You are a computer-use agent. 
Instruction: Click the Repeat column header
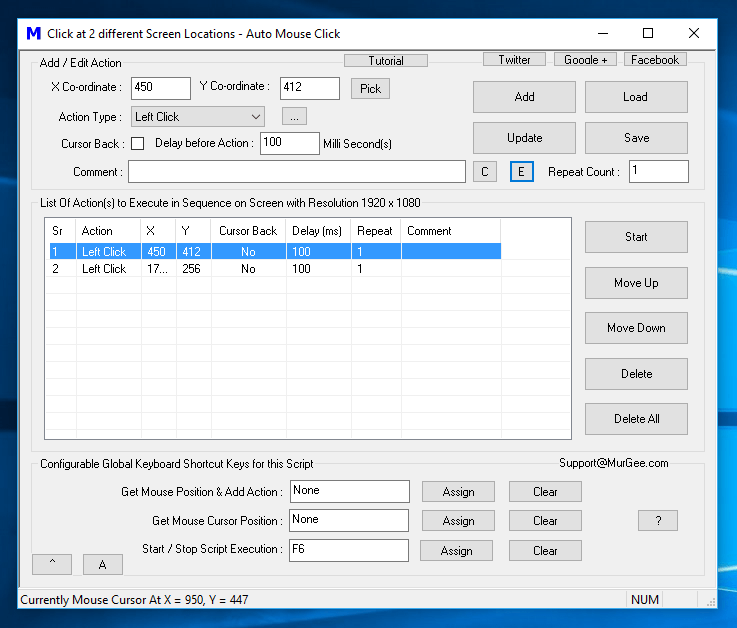pos(376,231)
